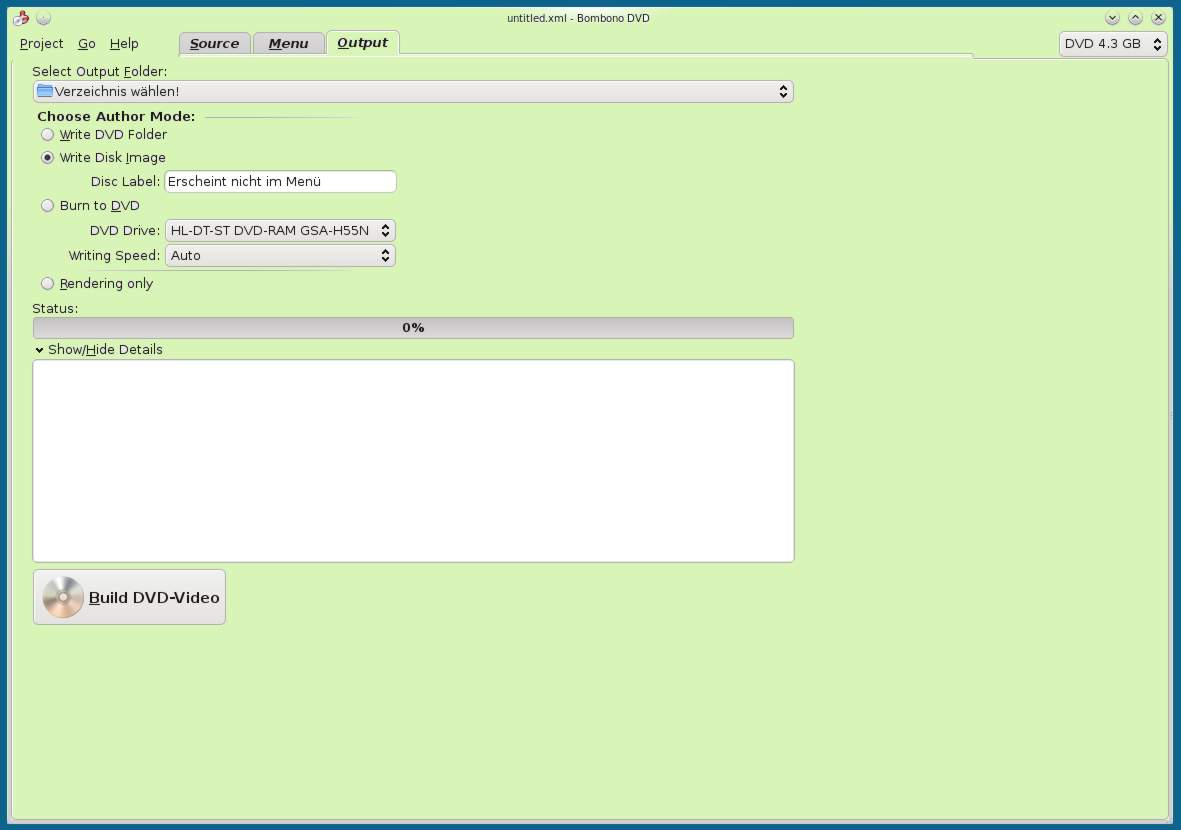Image resolution: width=1181 pixels, height=830 pixels.
Task: Collapse the Show/Hide Details section
Action: coord(98,349)
